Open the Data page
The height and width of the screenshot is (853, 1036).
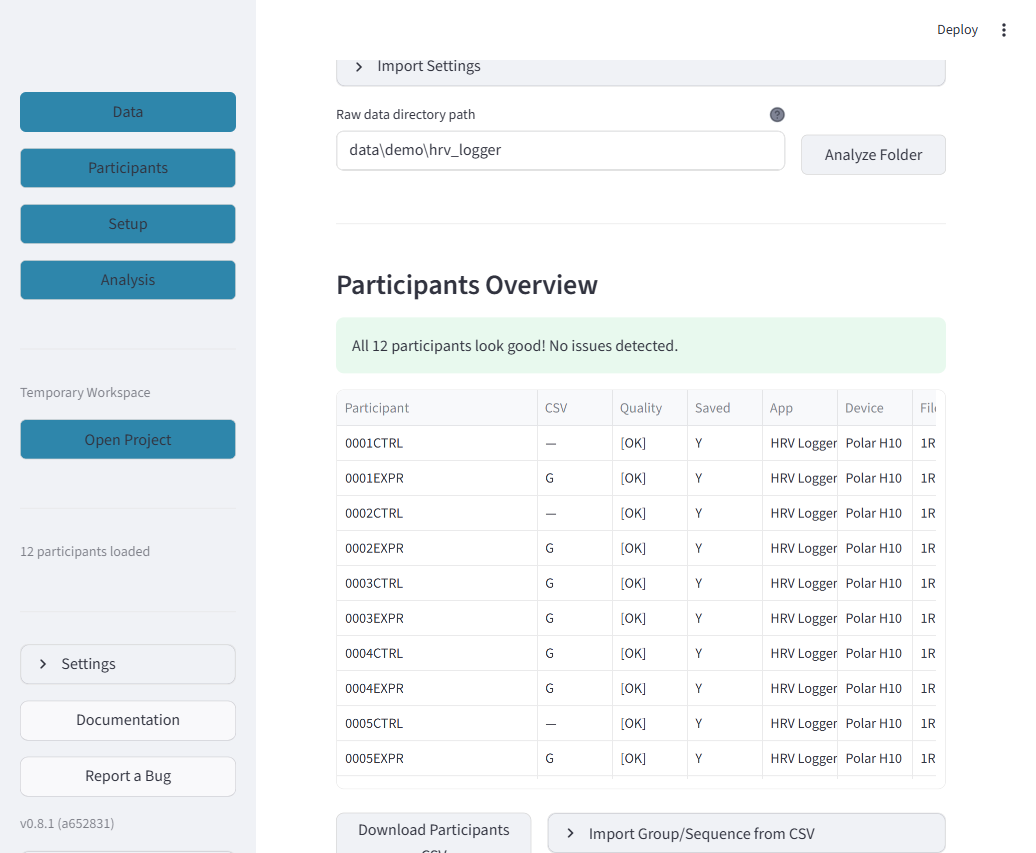pyautogui.click(x=128, y=112)
